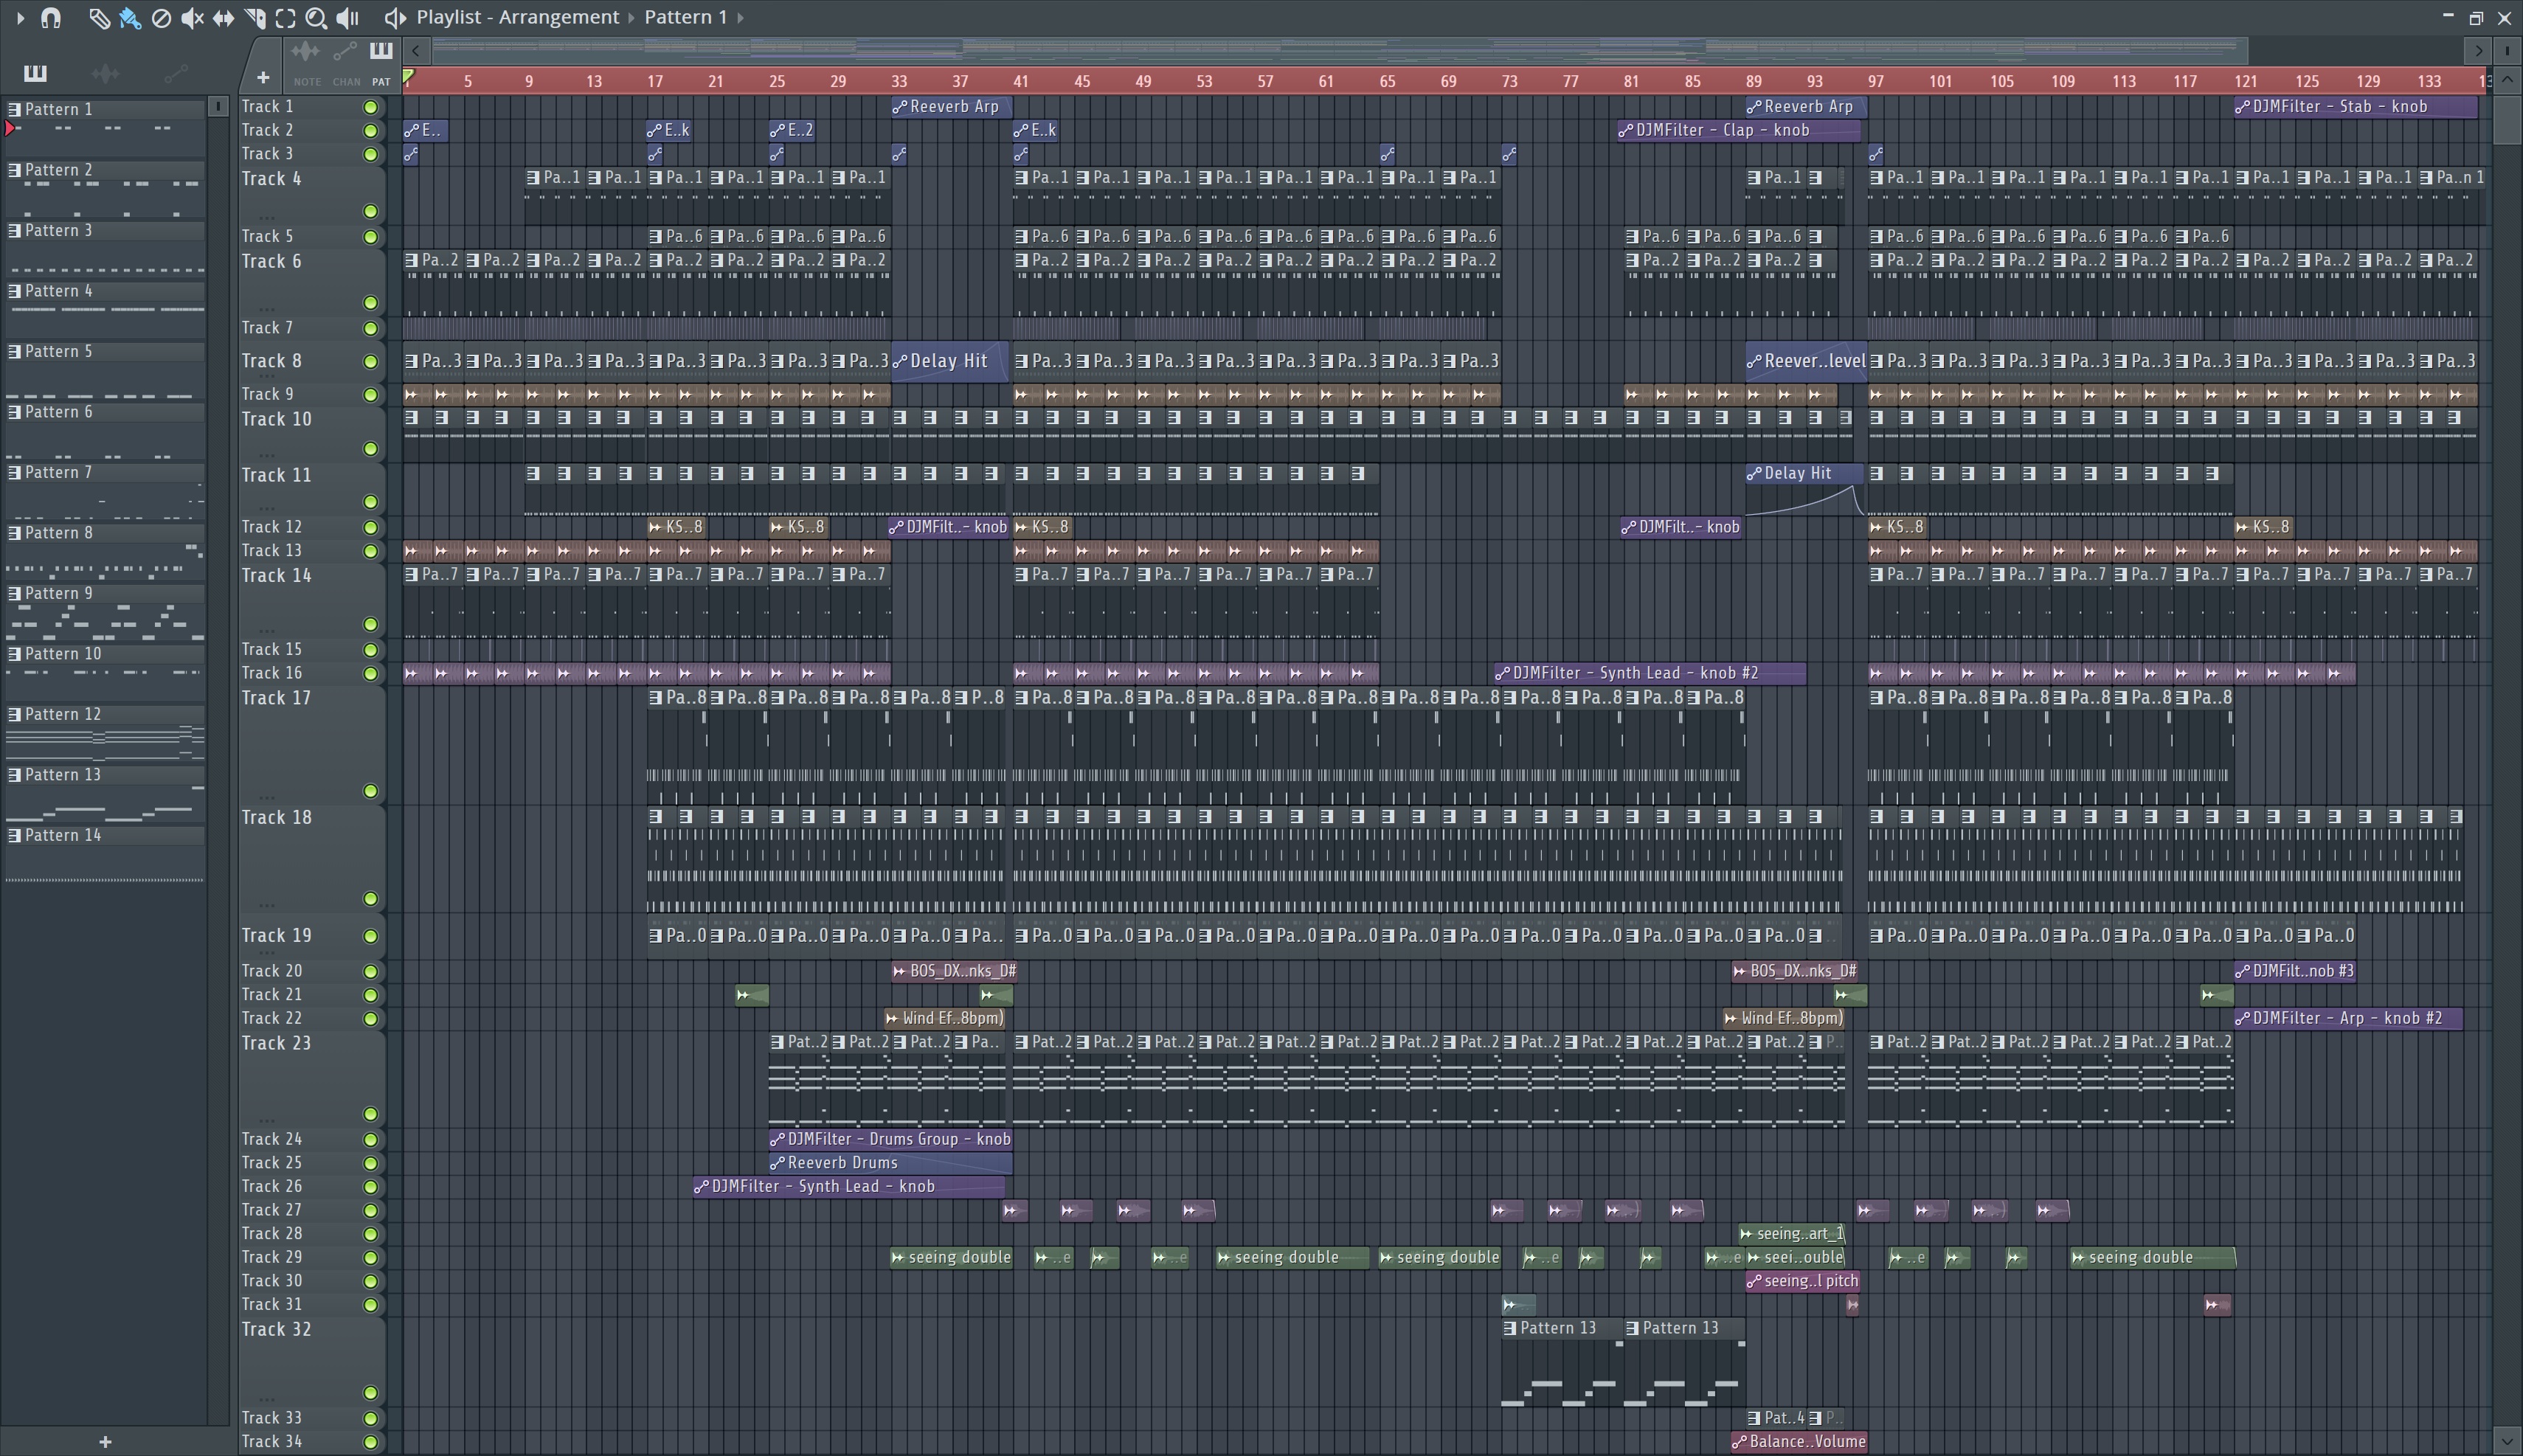Mute Track 34 with its green light
This screenshot has height=1456, width=2523.
tap(370, 1442)
